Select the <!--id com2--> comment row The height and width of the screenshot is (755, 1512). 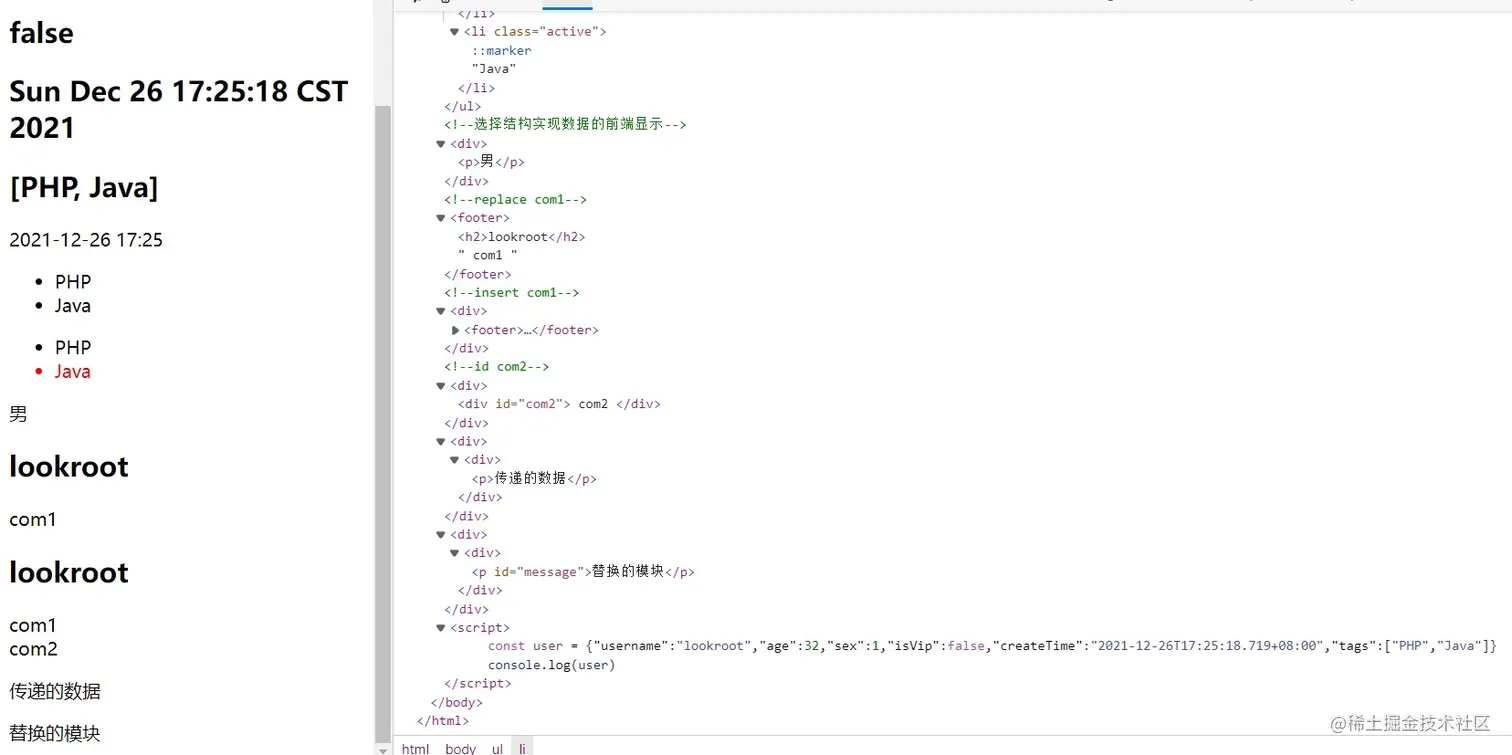[x=497, y=367]
